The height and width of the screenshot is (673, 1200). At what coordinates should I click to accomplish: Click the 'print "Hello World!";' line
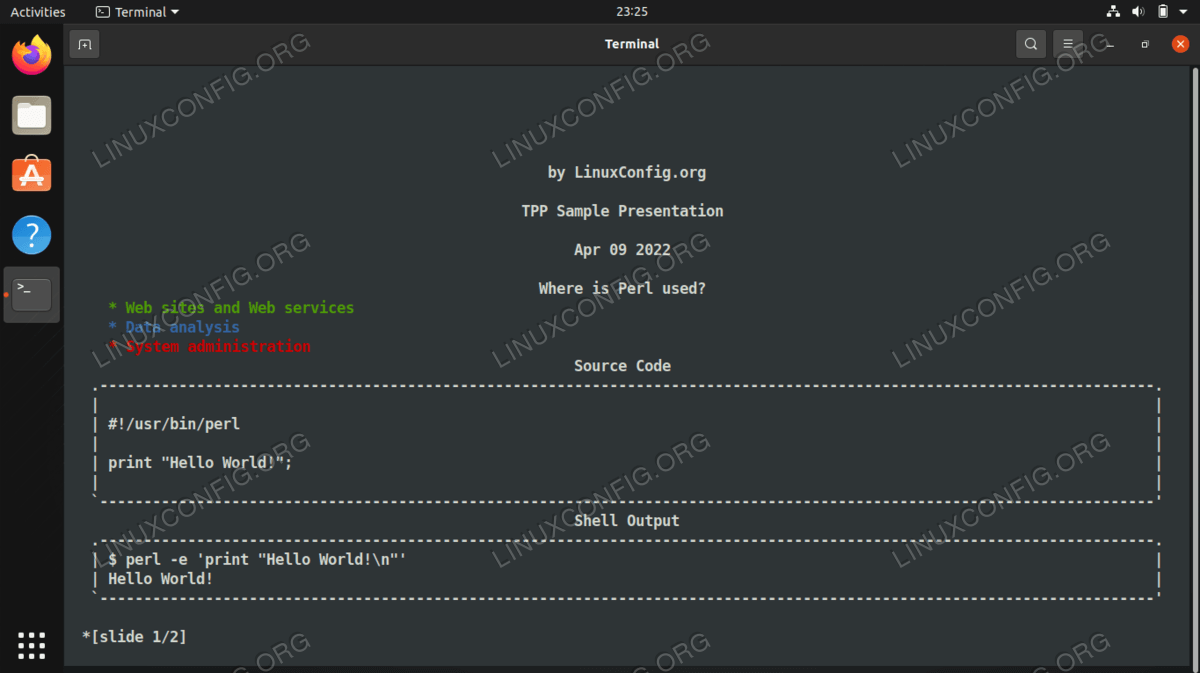point(200,462)
